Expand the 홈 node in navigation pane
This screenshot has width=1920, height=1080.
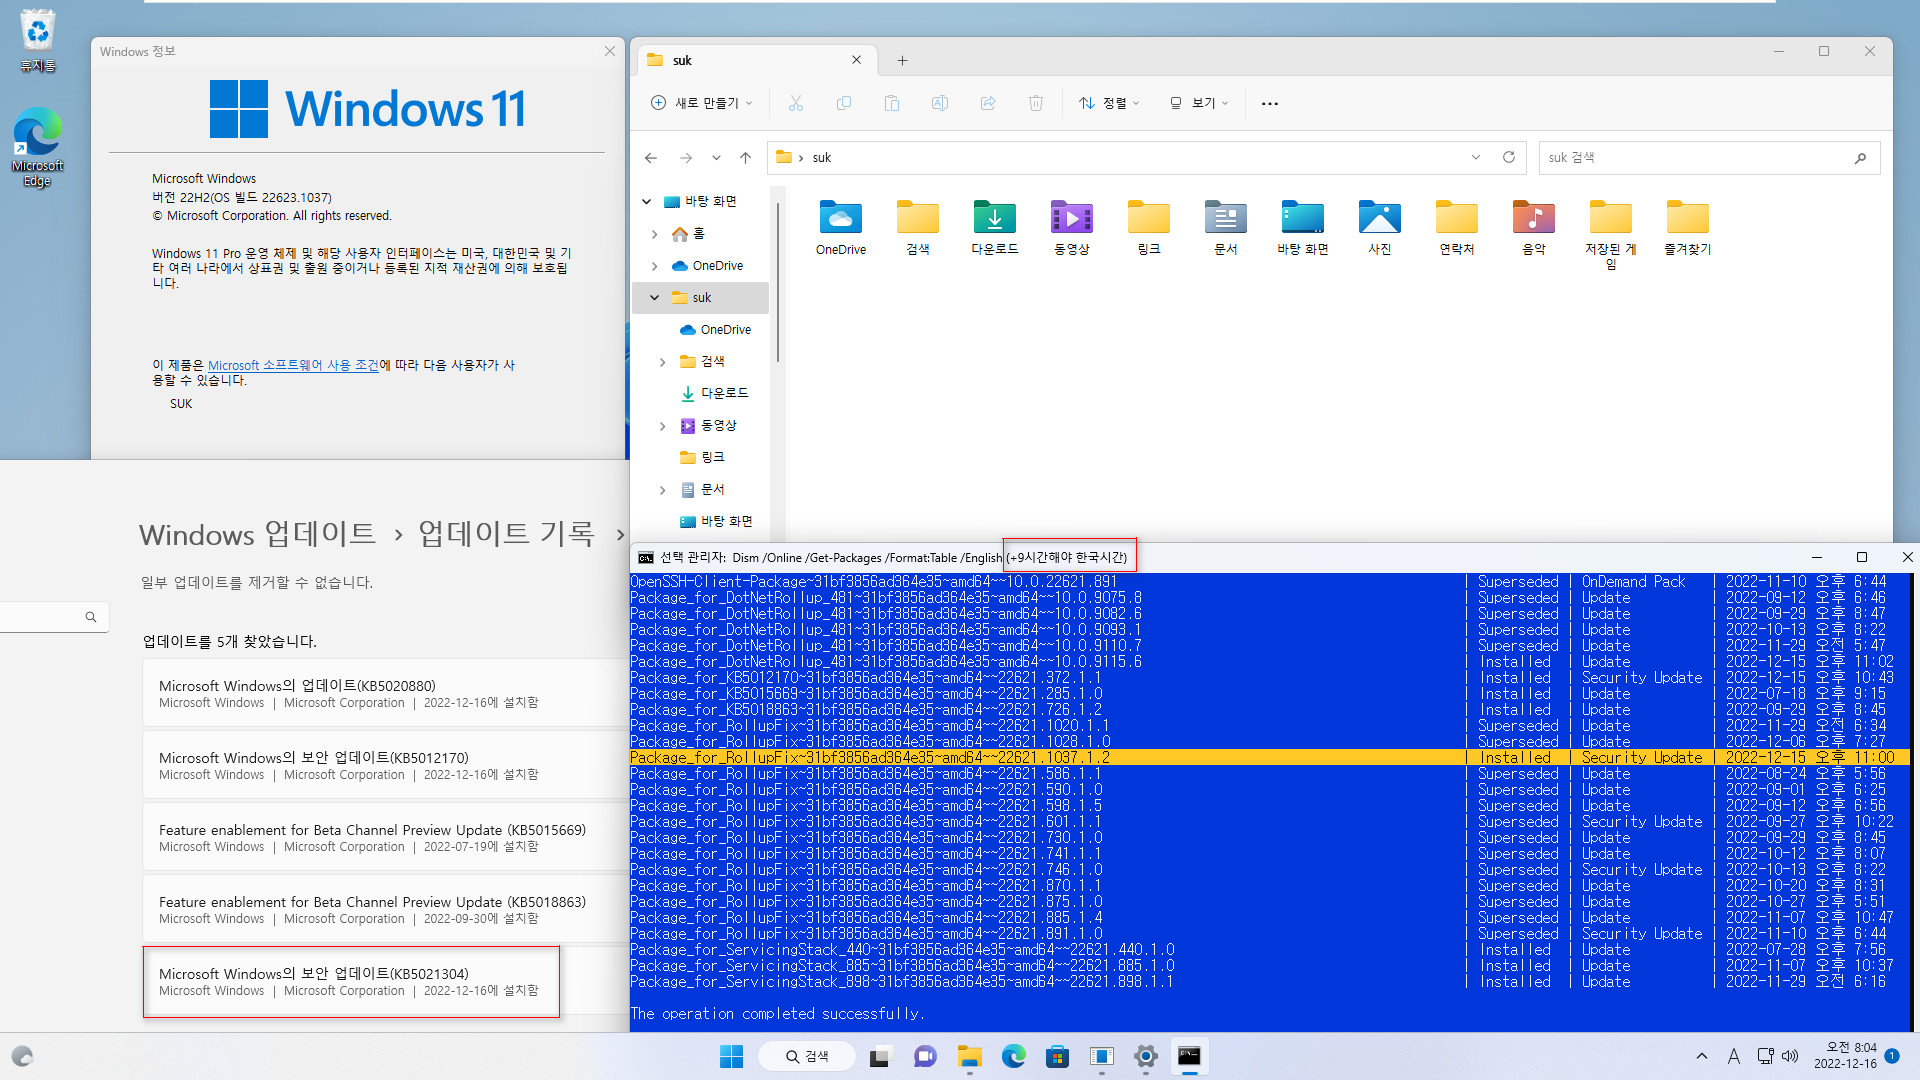tap(655, 234)
